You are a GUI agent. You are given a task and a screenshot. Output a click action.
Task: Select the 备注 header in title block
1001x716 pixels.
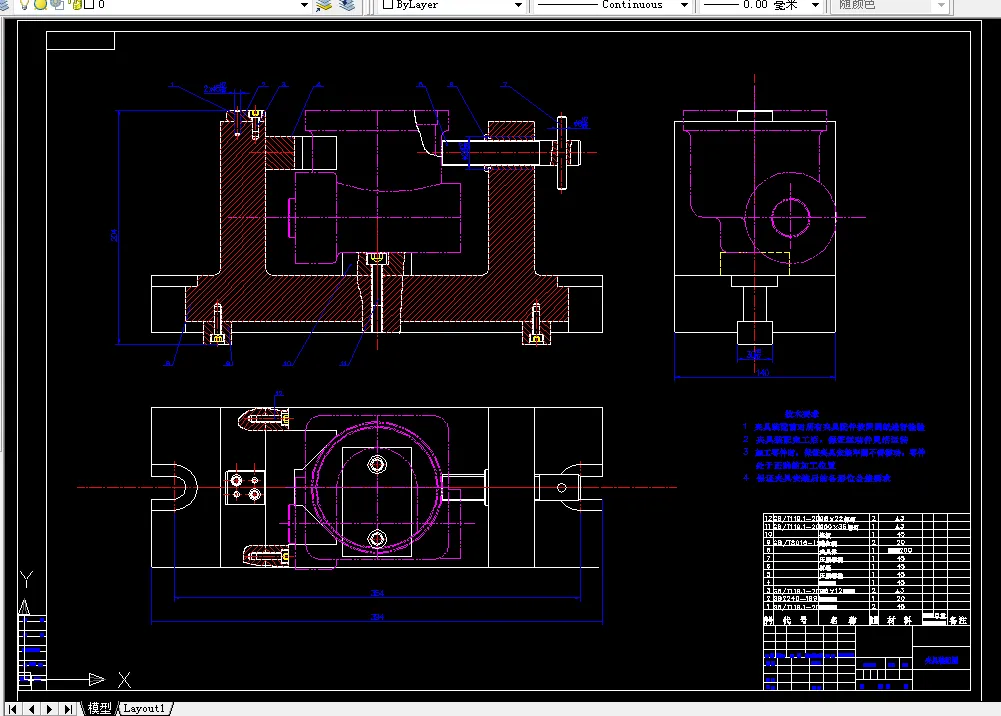click(958, 620)
